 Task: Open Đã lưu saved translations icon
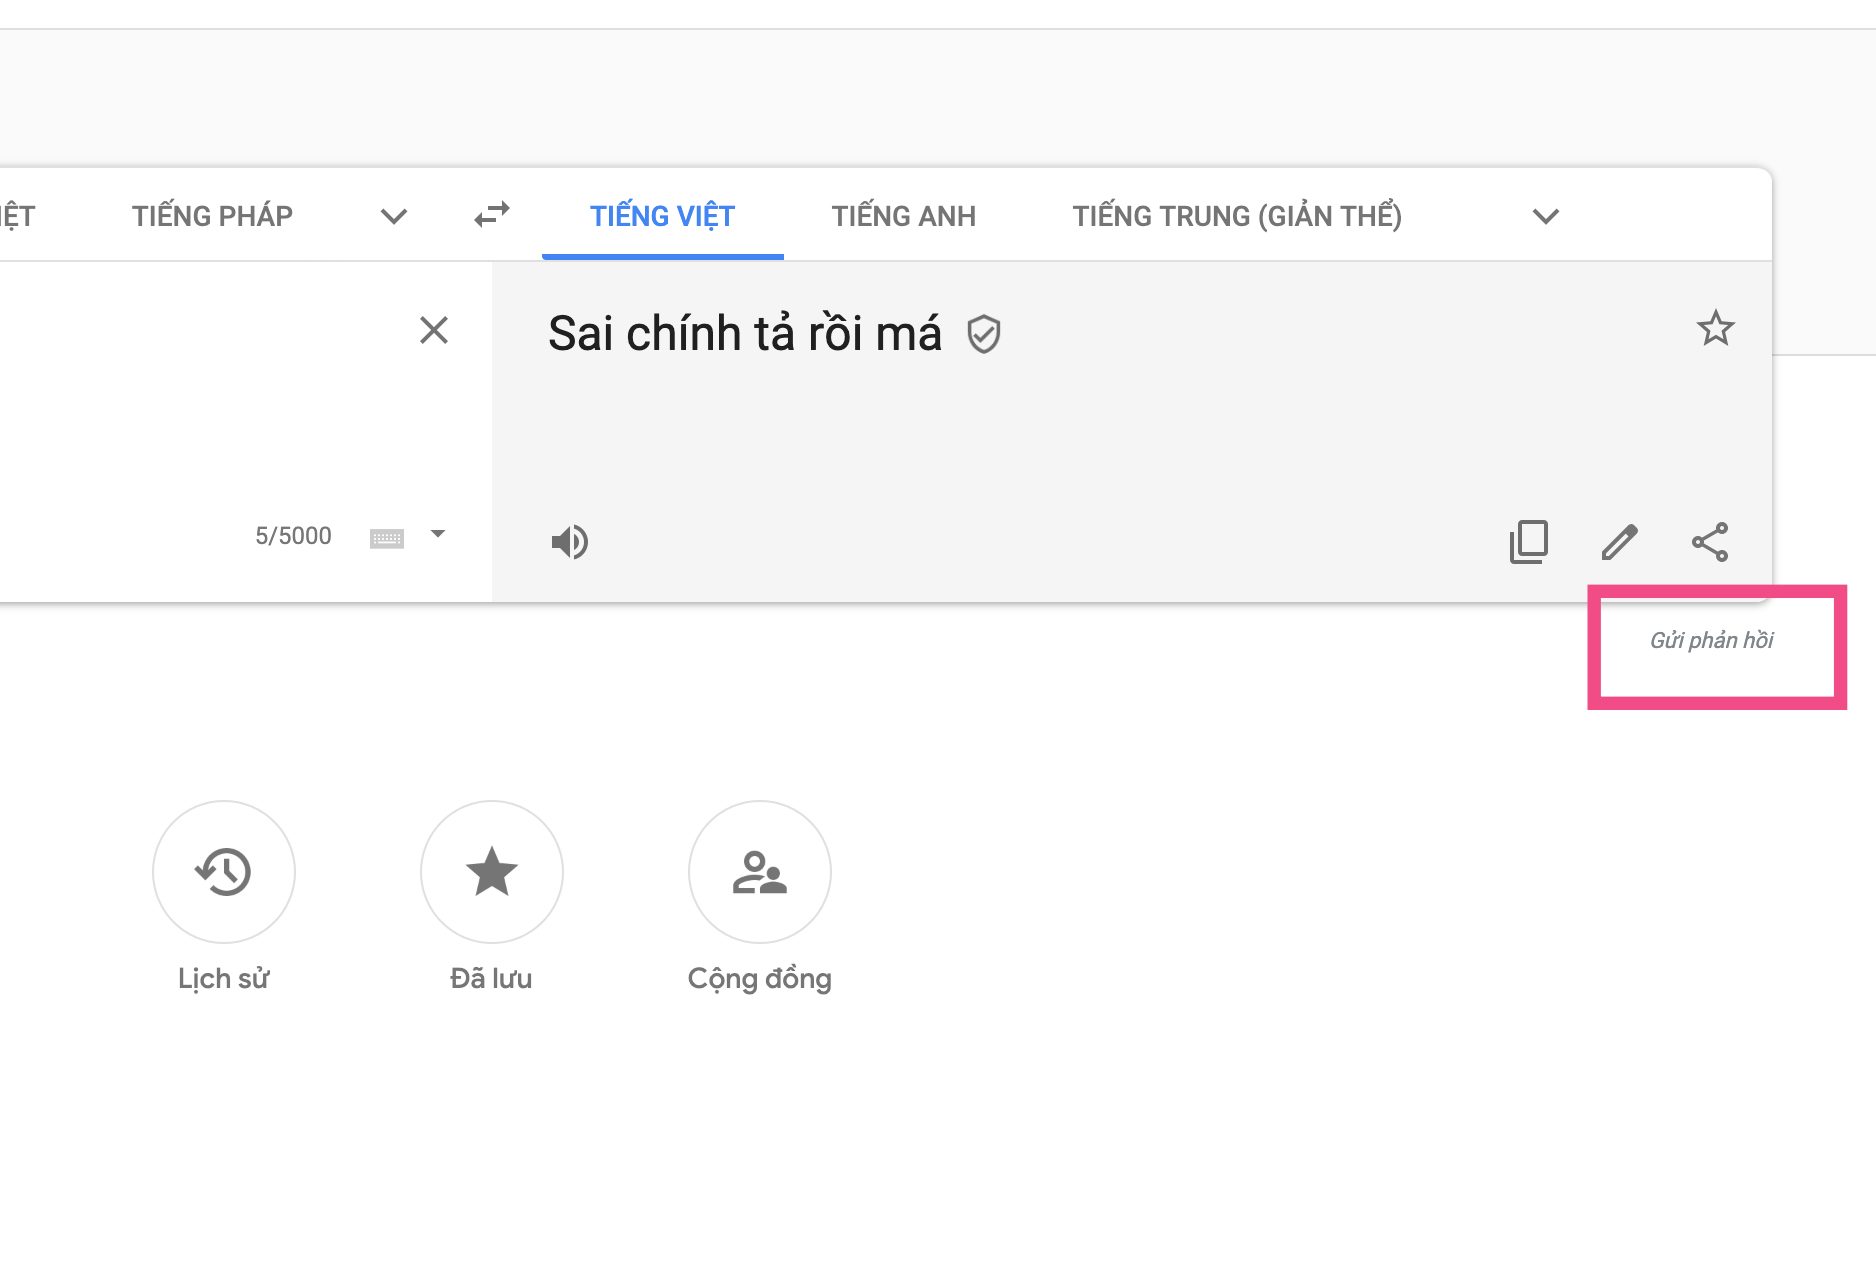coord(491,872)
